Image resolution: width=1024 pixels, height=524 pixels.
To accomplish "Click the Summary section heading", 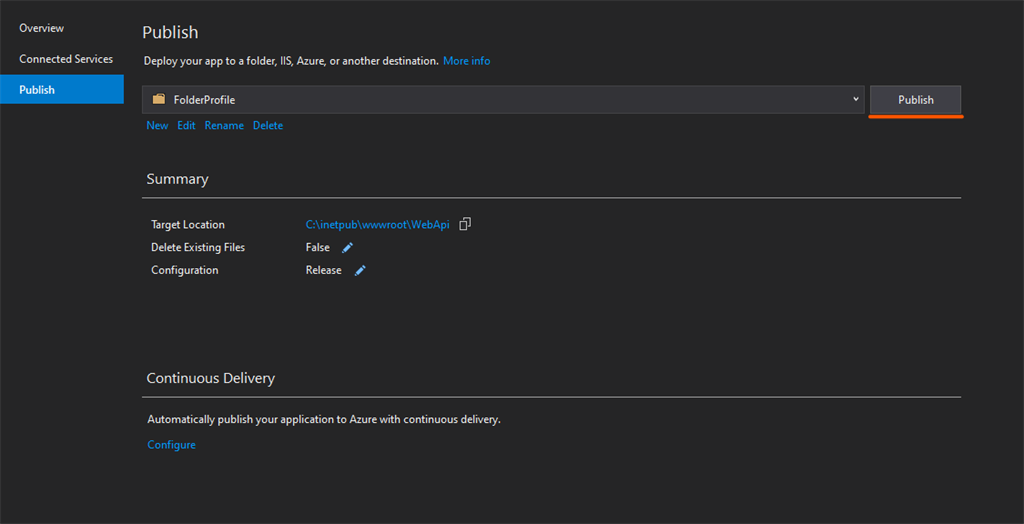I will [x=177, y=179].
